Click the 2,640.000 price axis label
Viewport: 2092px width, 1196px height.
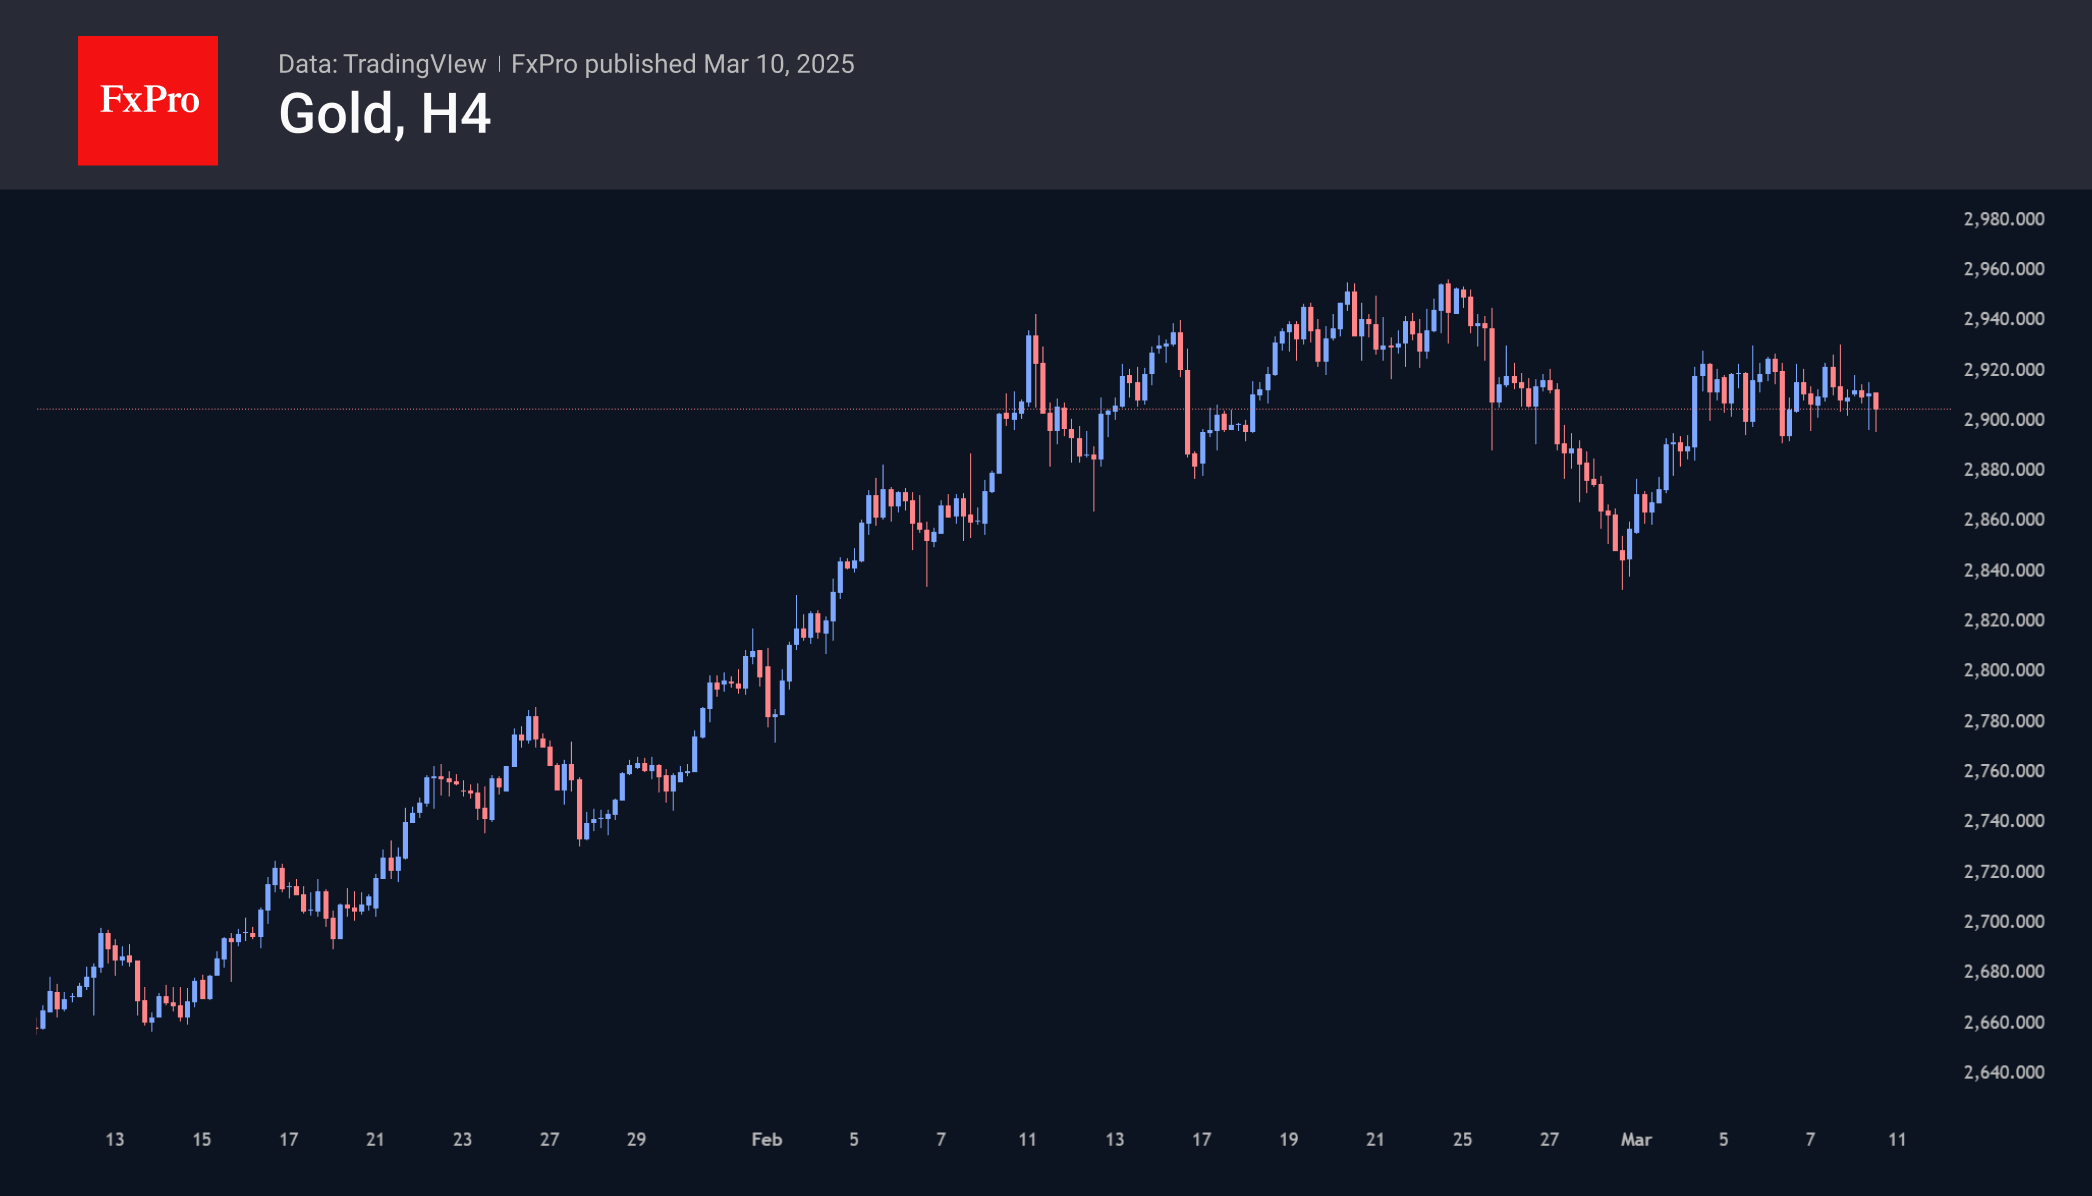(2004, 1072)
